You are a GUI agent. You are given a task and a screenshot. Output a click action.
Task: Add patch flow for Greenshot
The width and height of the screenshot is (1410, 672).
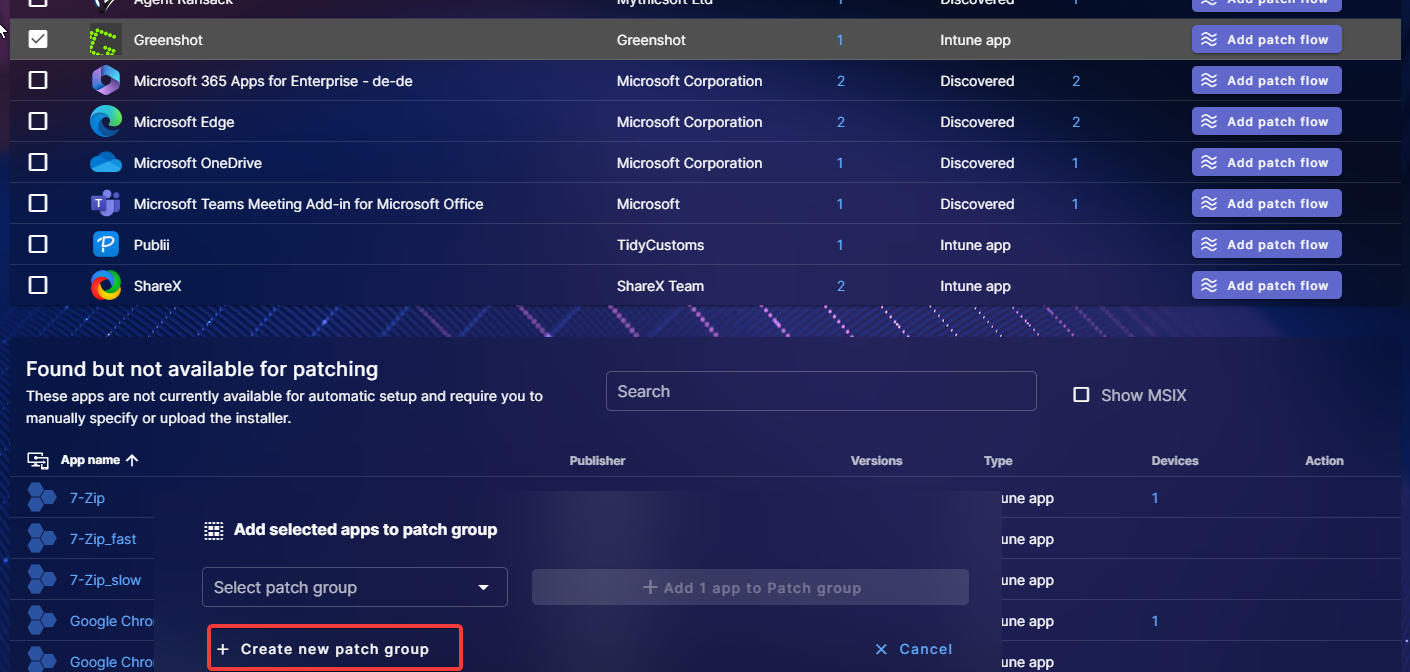click(x=1267, y=40)
